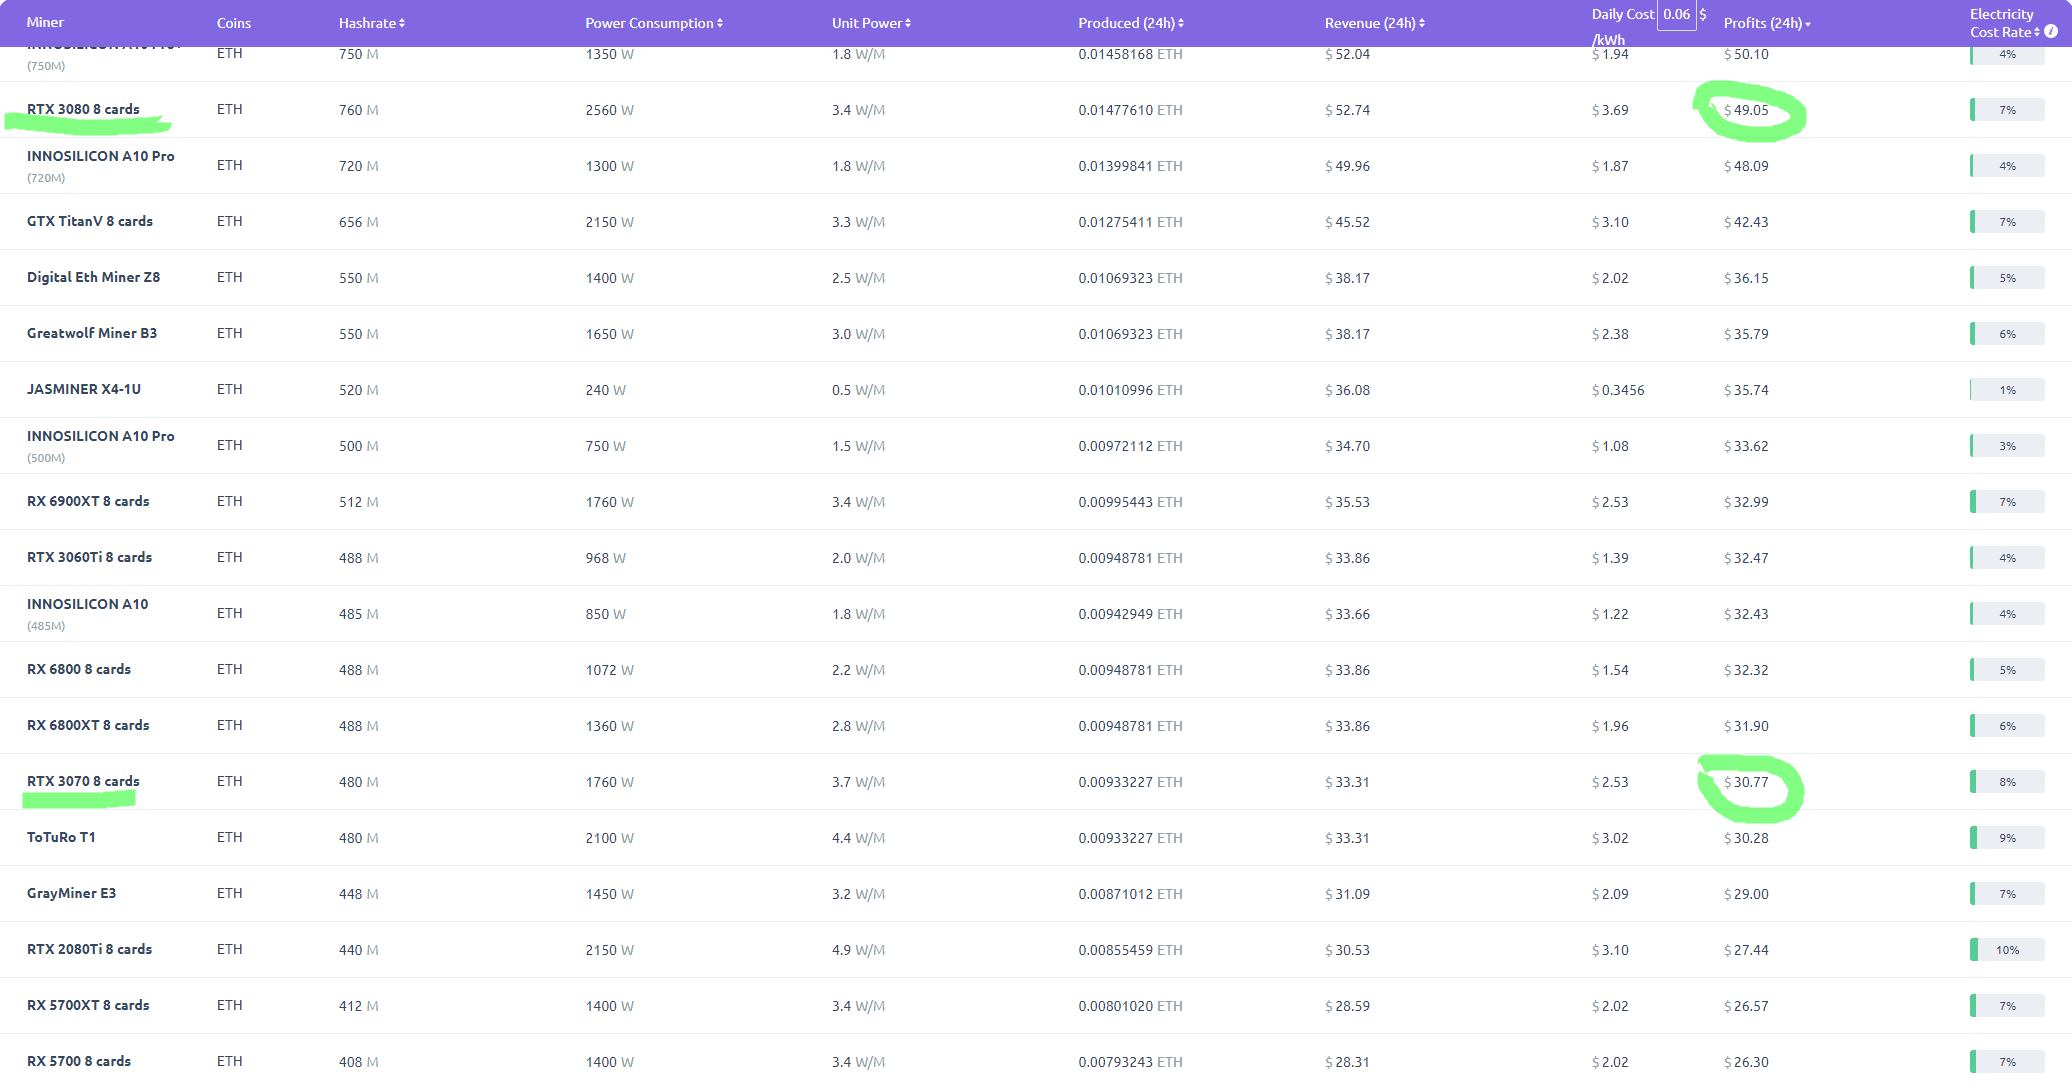Click the RTX 2080Ti 10% cost rate bar
Viewport: 2072px width, 1083px height.
coord(2006,950)
